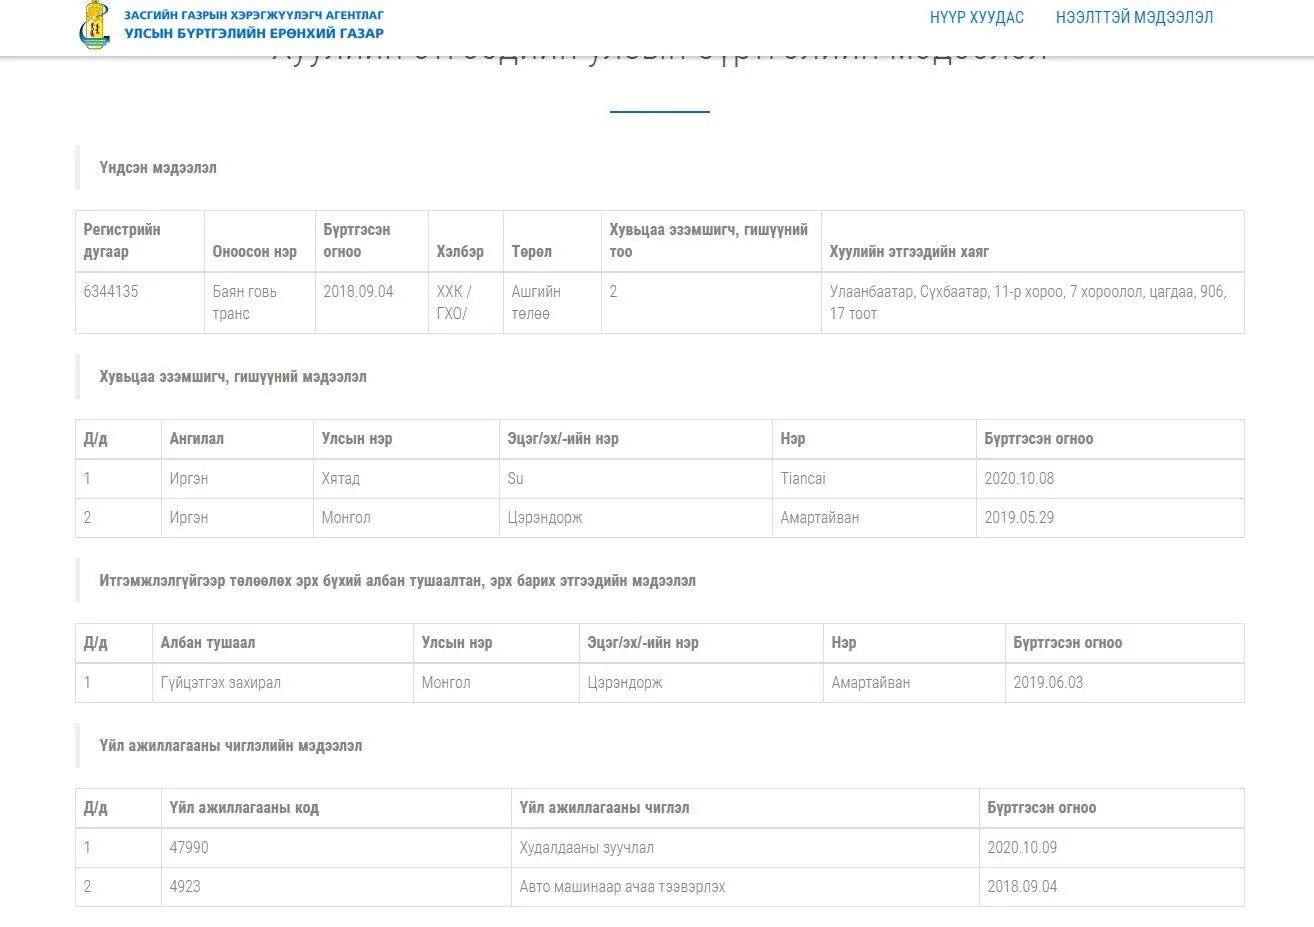Screen dimensions: 1314x927
Task: Click the Худалдааны зуучлал activity cell
Action: 746,847
